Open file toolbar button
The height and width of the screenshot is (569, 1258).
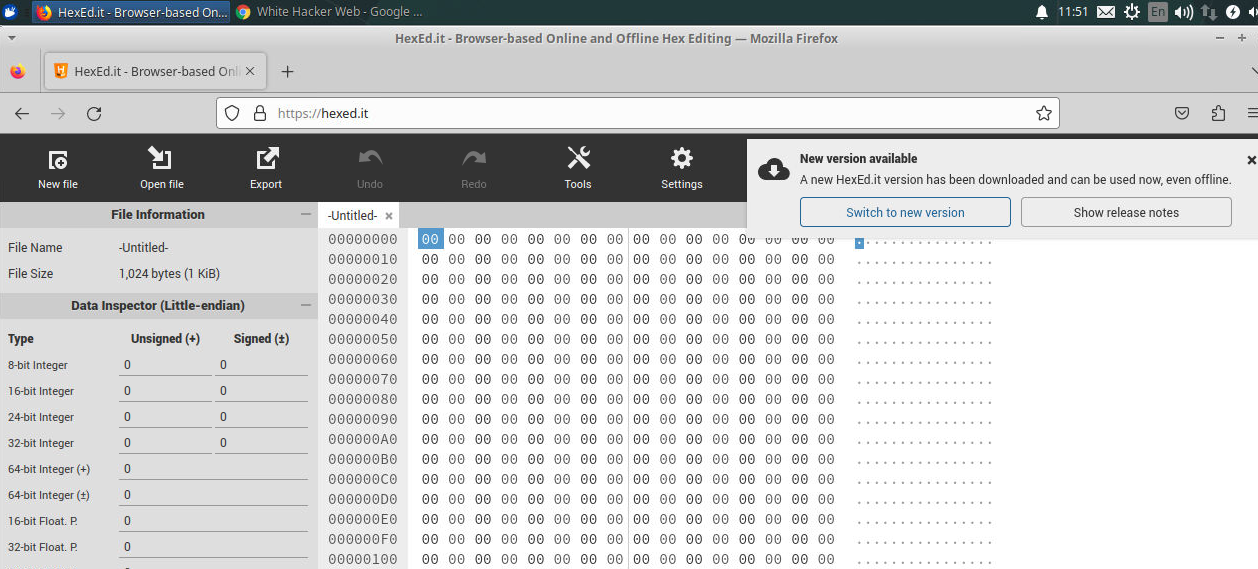click(x=161, y=169)
